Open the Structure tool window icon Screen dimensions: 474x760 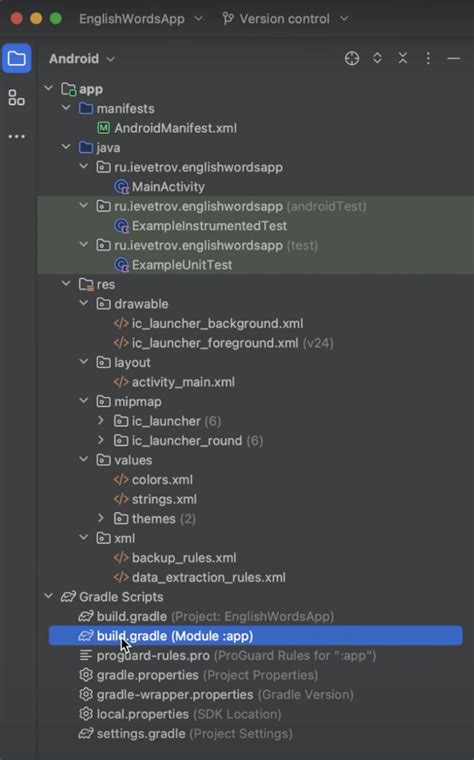pyautogui.click(x=16, y=97)
